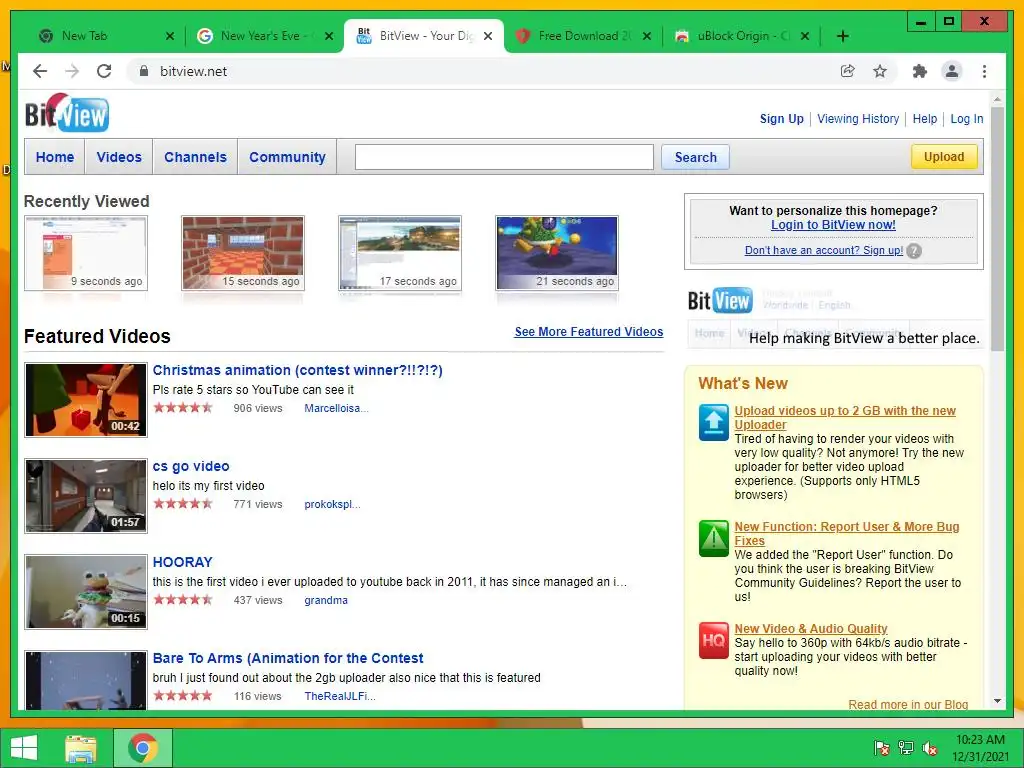The image size is (1024, 768).
Task: Open Windows Start button
Action: (x=24, y=748)
